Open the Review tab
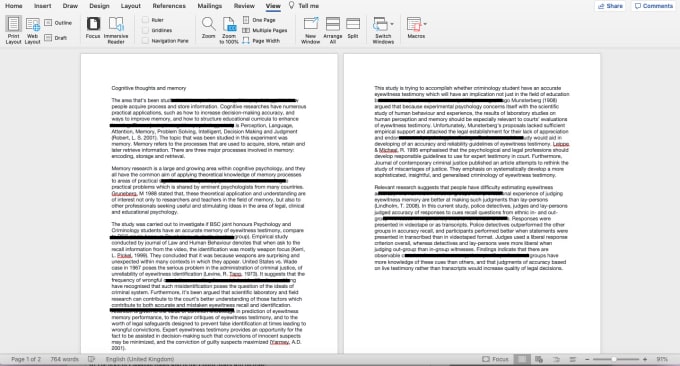680x366 pixels. 244,6
